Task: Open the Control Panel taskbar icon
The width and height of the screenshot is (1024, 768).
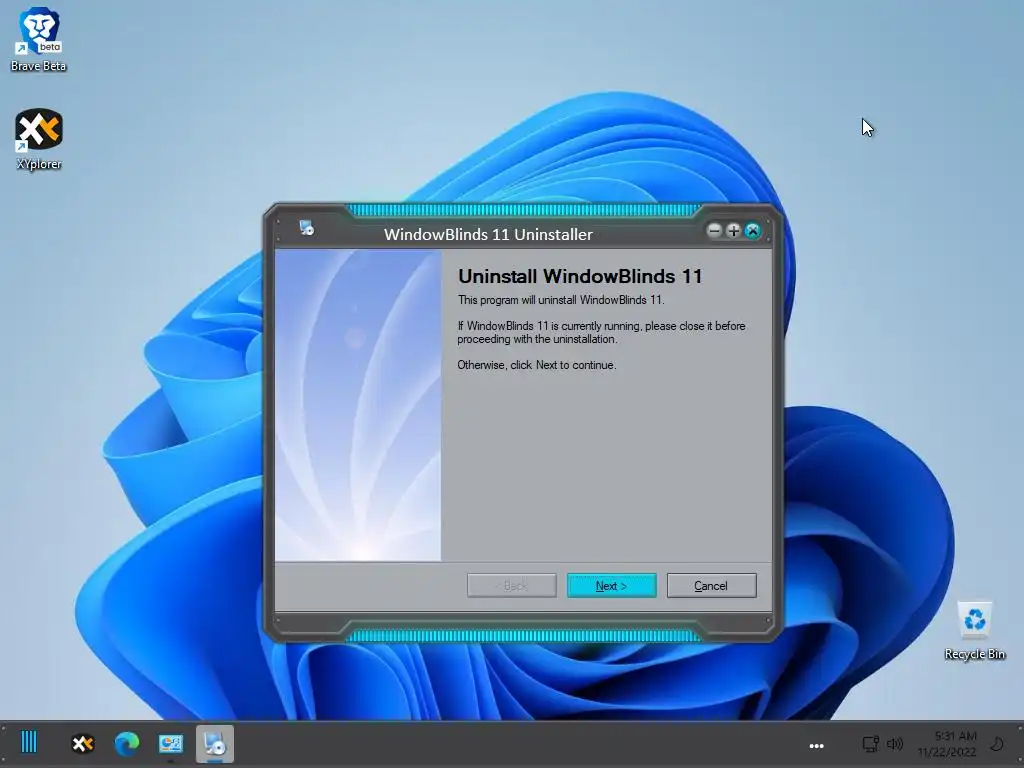Action: tap(170, 743)
